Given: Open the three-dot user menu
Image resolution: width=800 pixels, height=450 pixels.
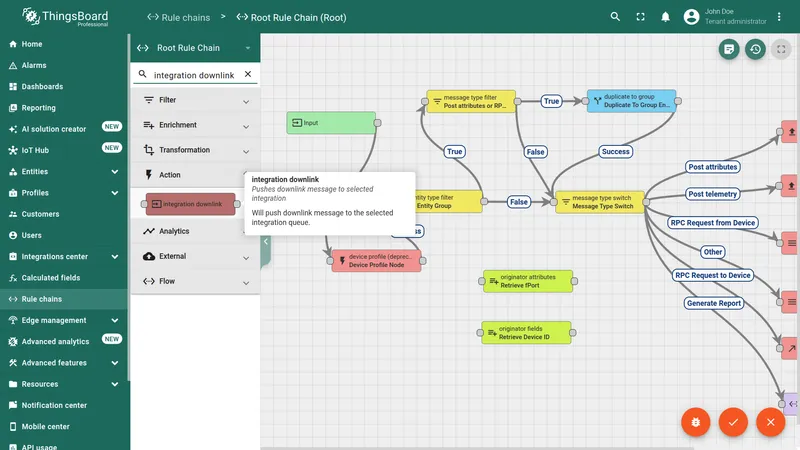Looking at the screenshot, I should [779, 17].
